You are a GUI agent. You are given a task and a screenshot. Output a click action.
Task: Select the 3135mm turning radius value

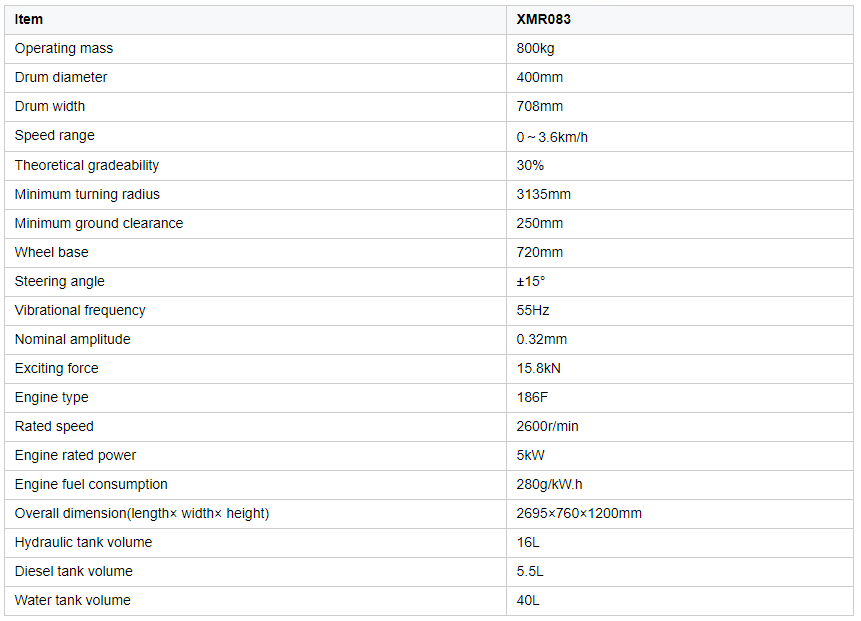coord(543,194)
